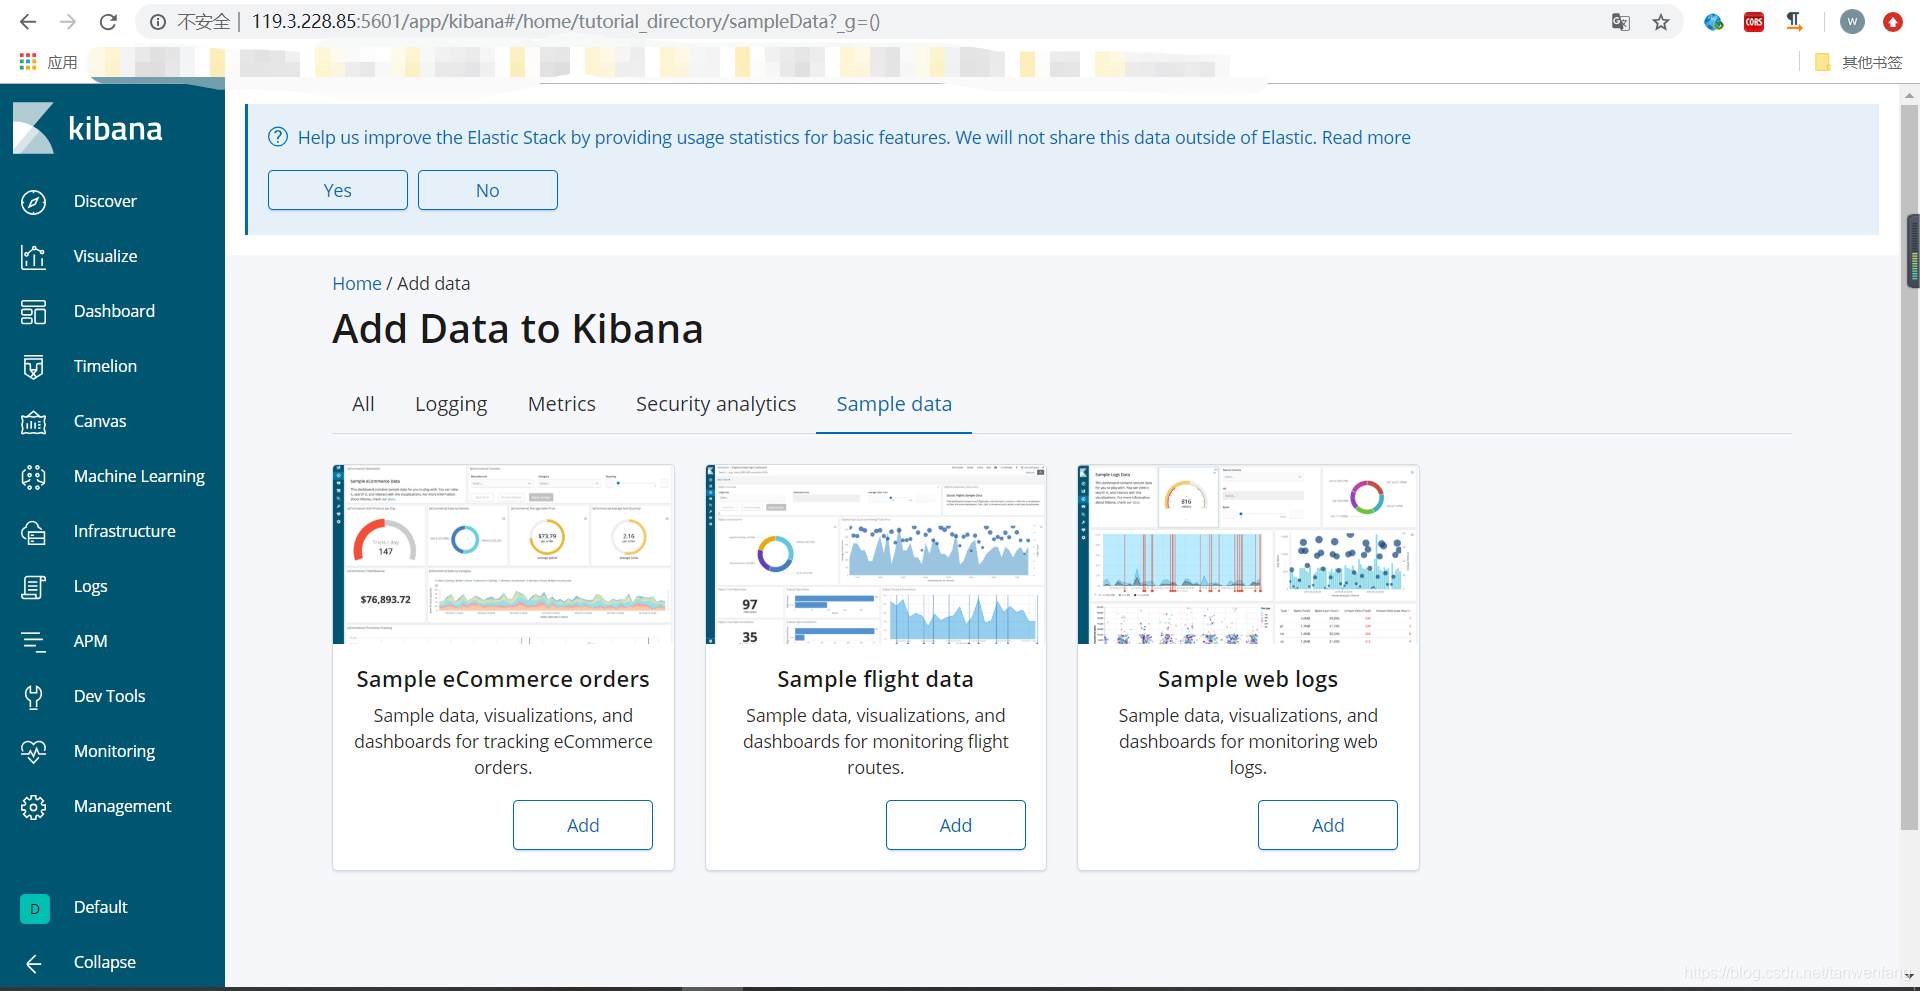The height and width of the screenshot is (991, 1920).
Task: Click the Sample web logs preview thumbnail
Action: click(x=1248, y=554)
